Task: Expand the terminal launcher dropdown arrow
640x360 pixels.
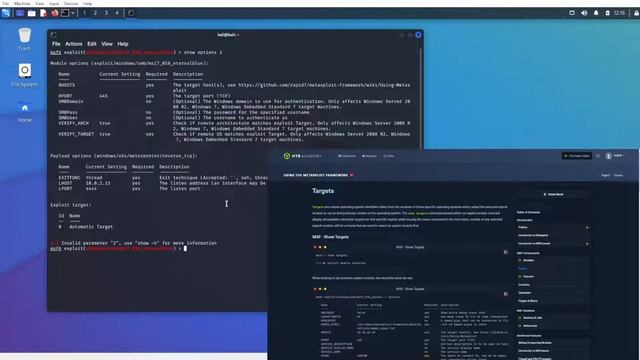Action: 73,13
